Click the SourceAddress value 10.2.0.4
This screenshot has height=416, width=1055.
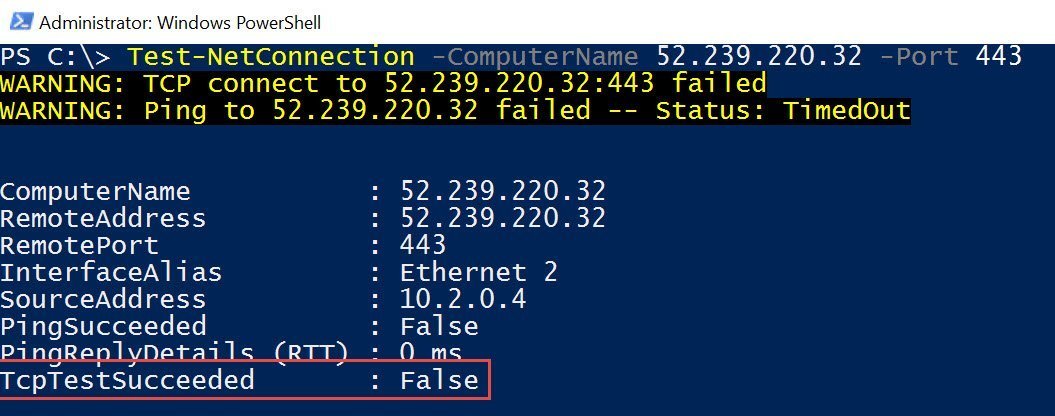click(464, 299)
